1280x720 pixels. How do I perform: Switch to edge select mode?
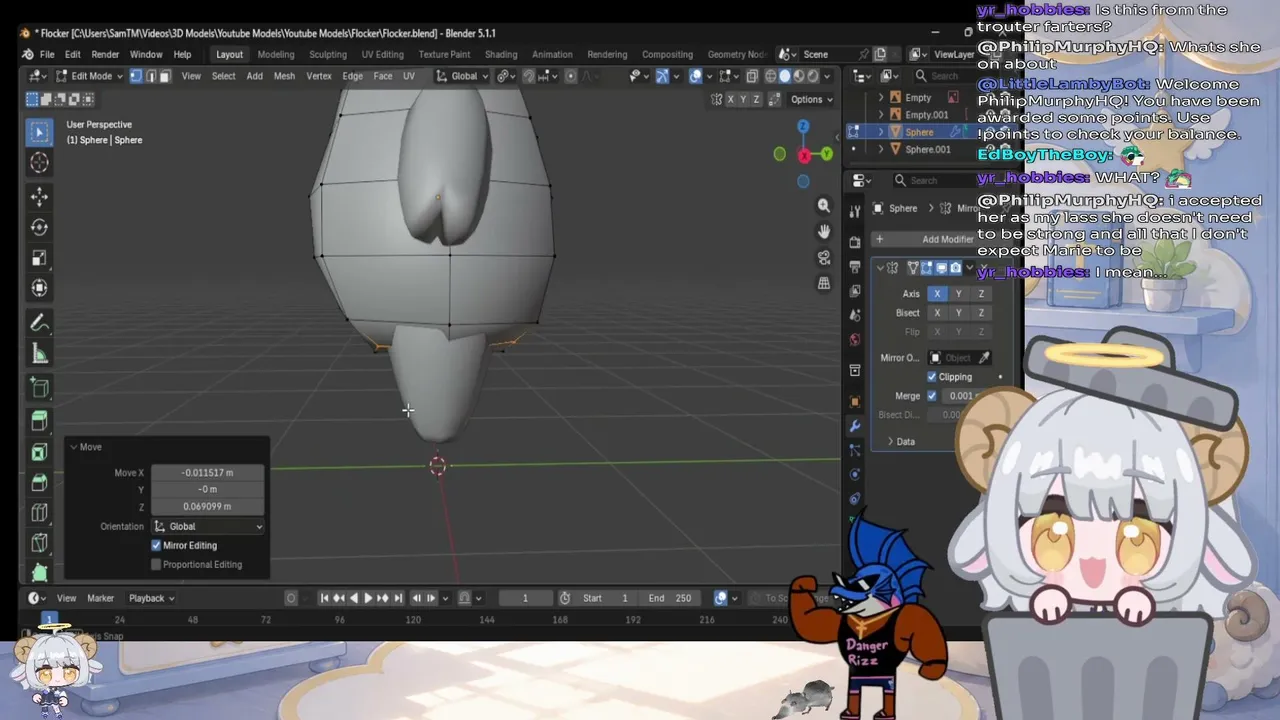click(x=151, y=76)
